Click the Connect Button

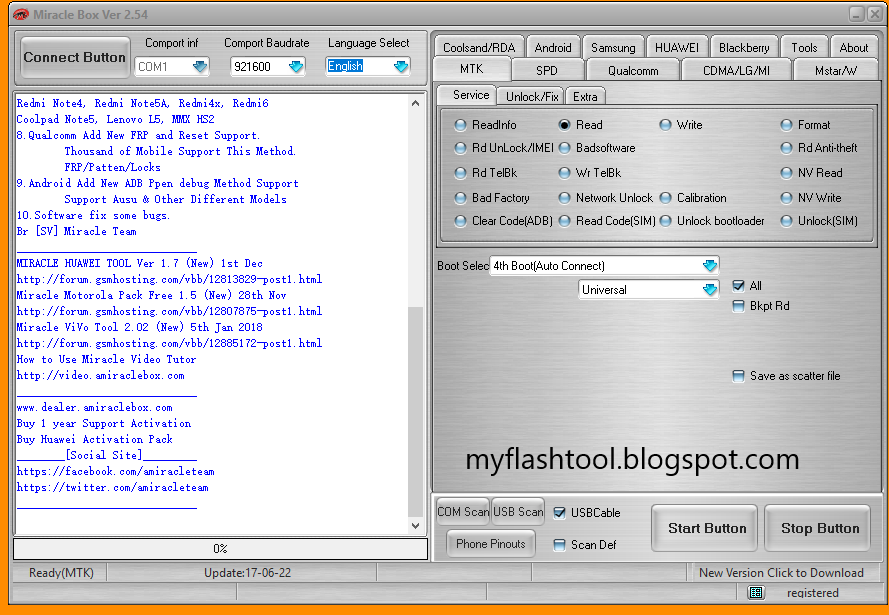[75, 57]
